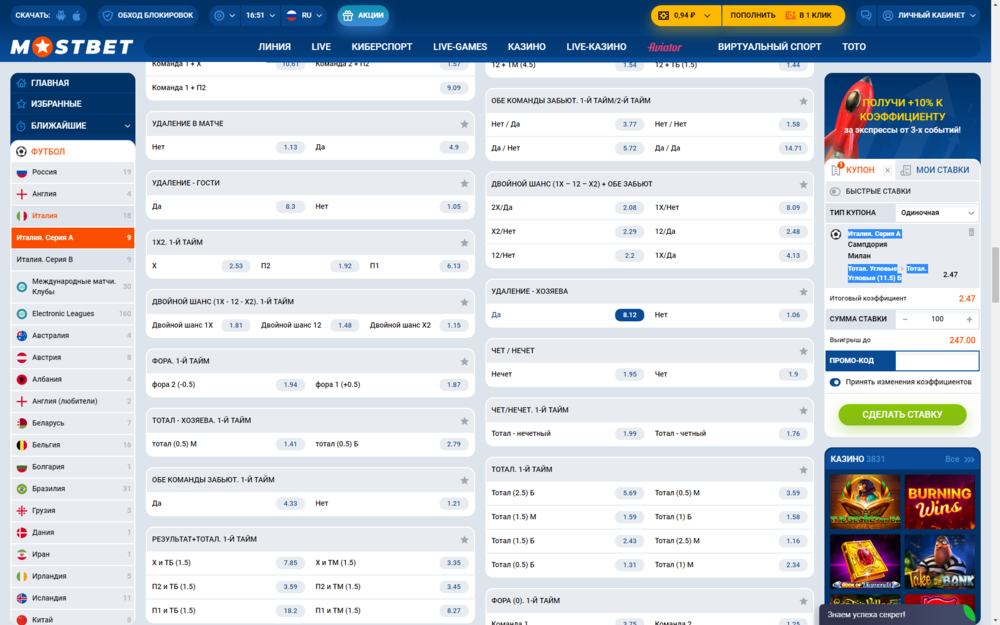
Task: Click the Промо-код input field
Action: (937, 361)
